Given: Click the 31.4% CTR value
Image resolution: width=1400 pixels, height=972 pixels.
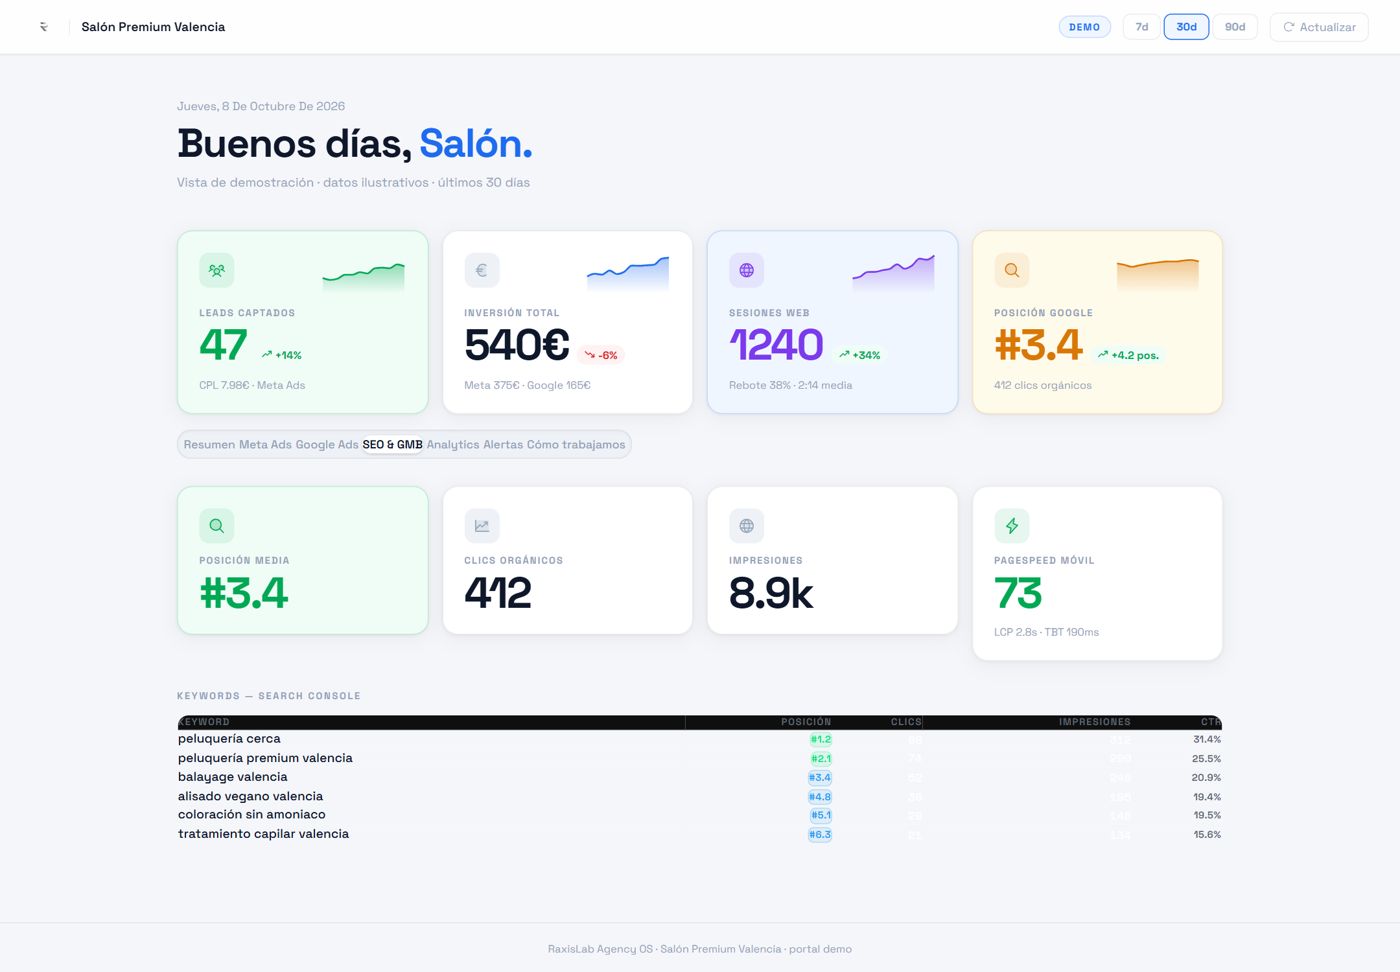Looking at the screenshot, I should (x=1207, y=740).
